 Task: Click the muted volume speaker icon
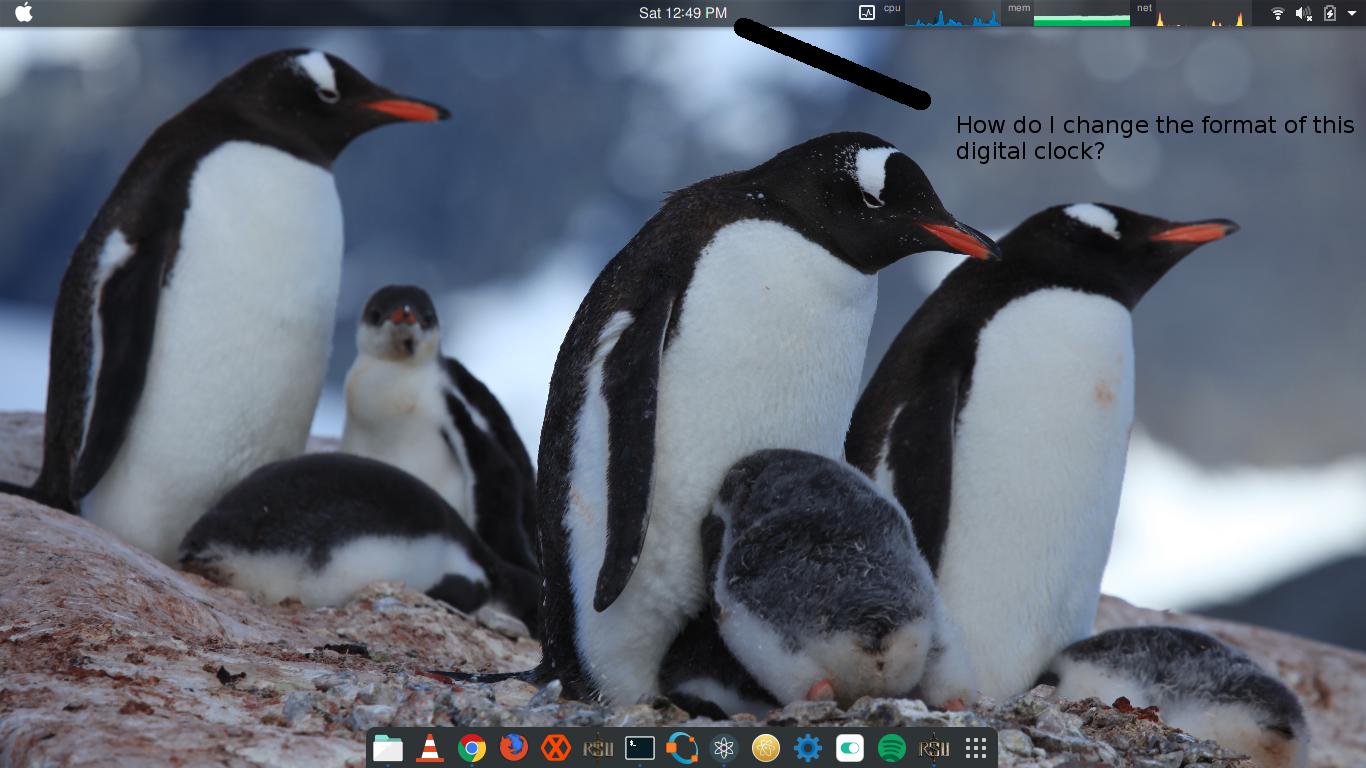click(1303, 13)
